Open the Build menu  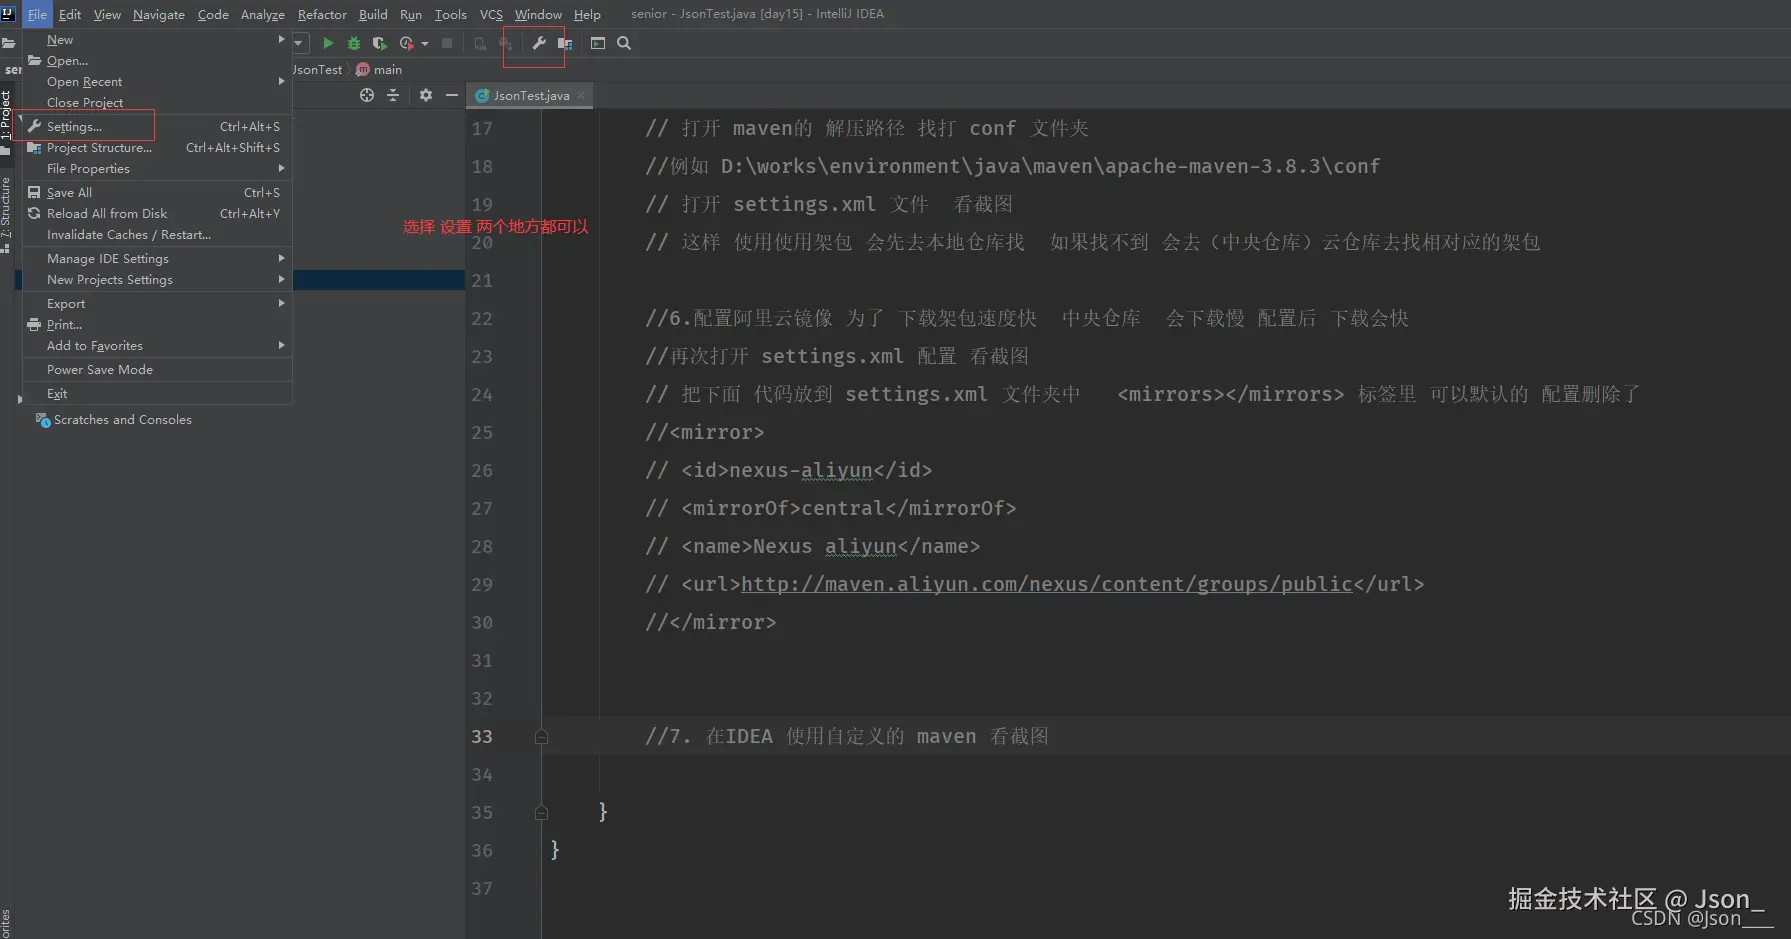(x=373, y=14)
